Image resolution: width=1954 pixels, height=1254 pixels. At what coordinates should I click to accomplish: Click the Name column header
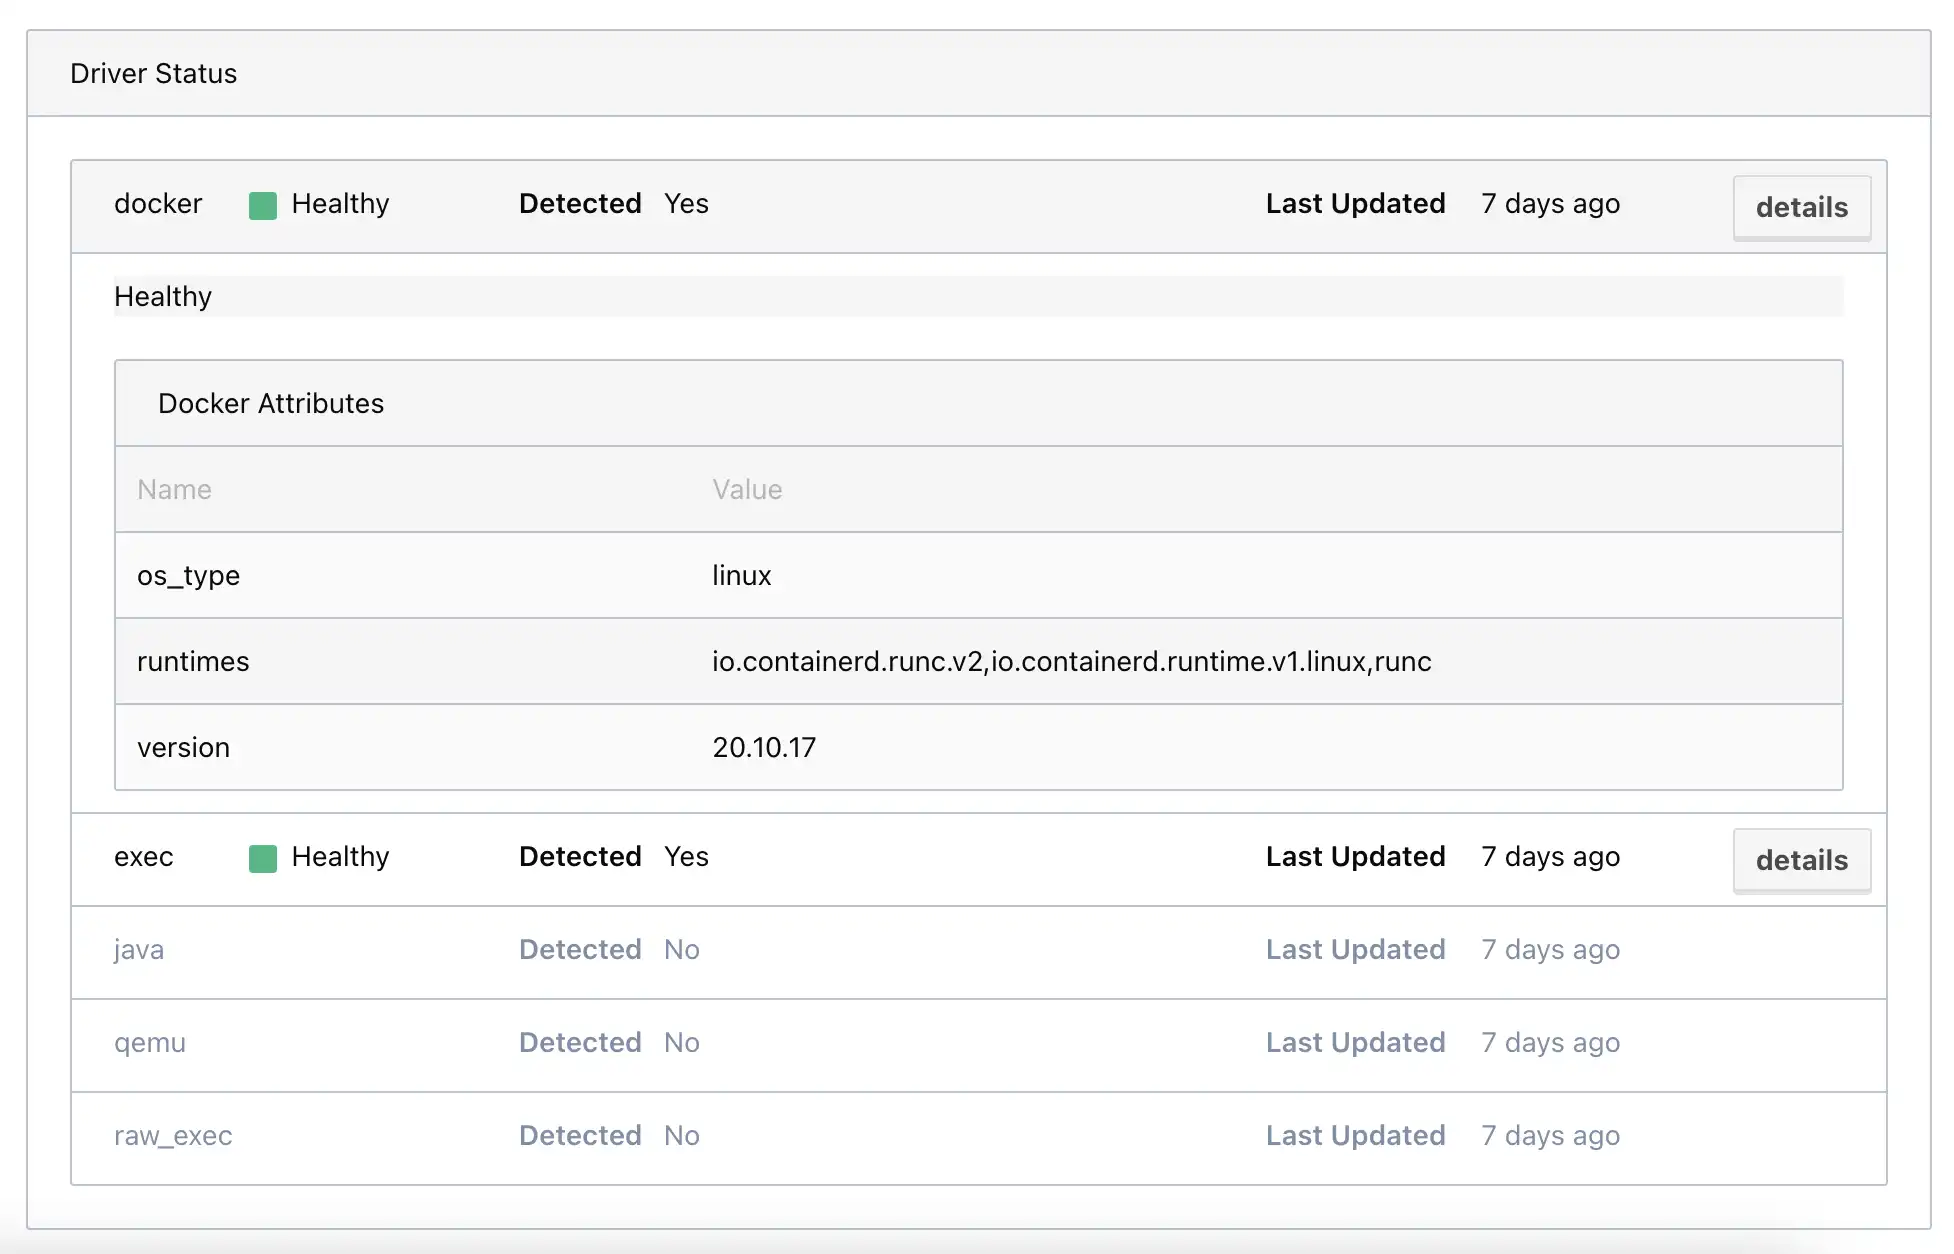click(x=174, y=490)
